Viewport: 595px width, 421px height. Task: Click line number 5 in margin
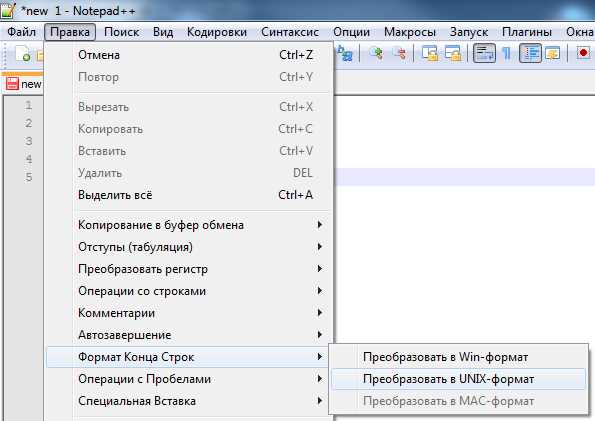tap(29, 177)
